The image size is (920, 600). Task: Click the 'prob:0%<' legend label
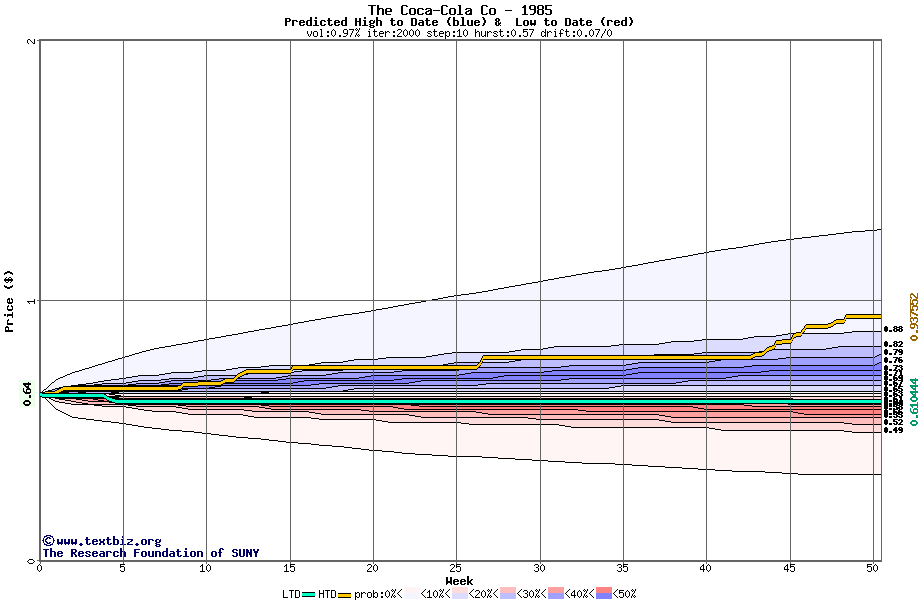[x=378, y=594]
